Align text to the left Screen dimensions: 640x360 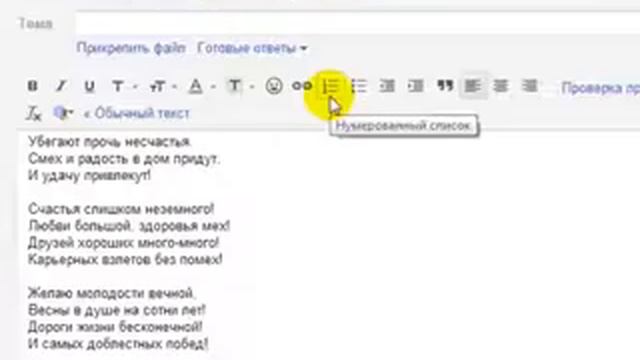pyautogui.click(x=473, y=86)
